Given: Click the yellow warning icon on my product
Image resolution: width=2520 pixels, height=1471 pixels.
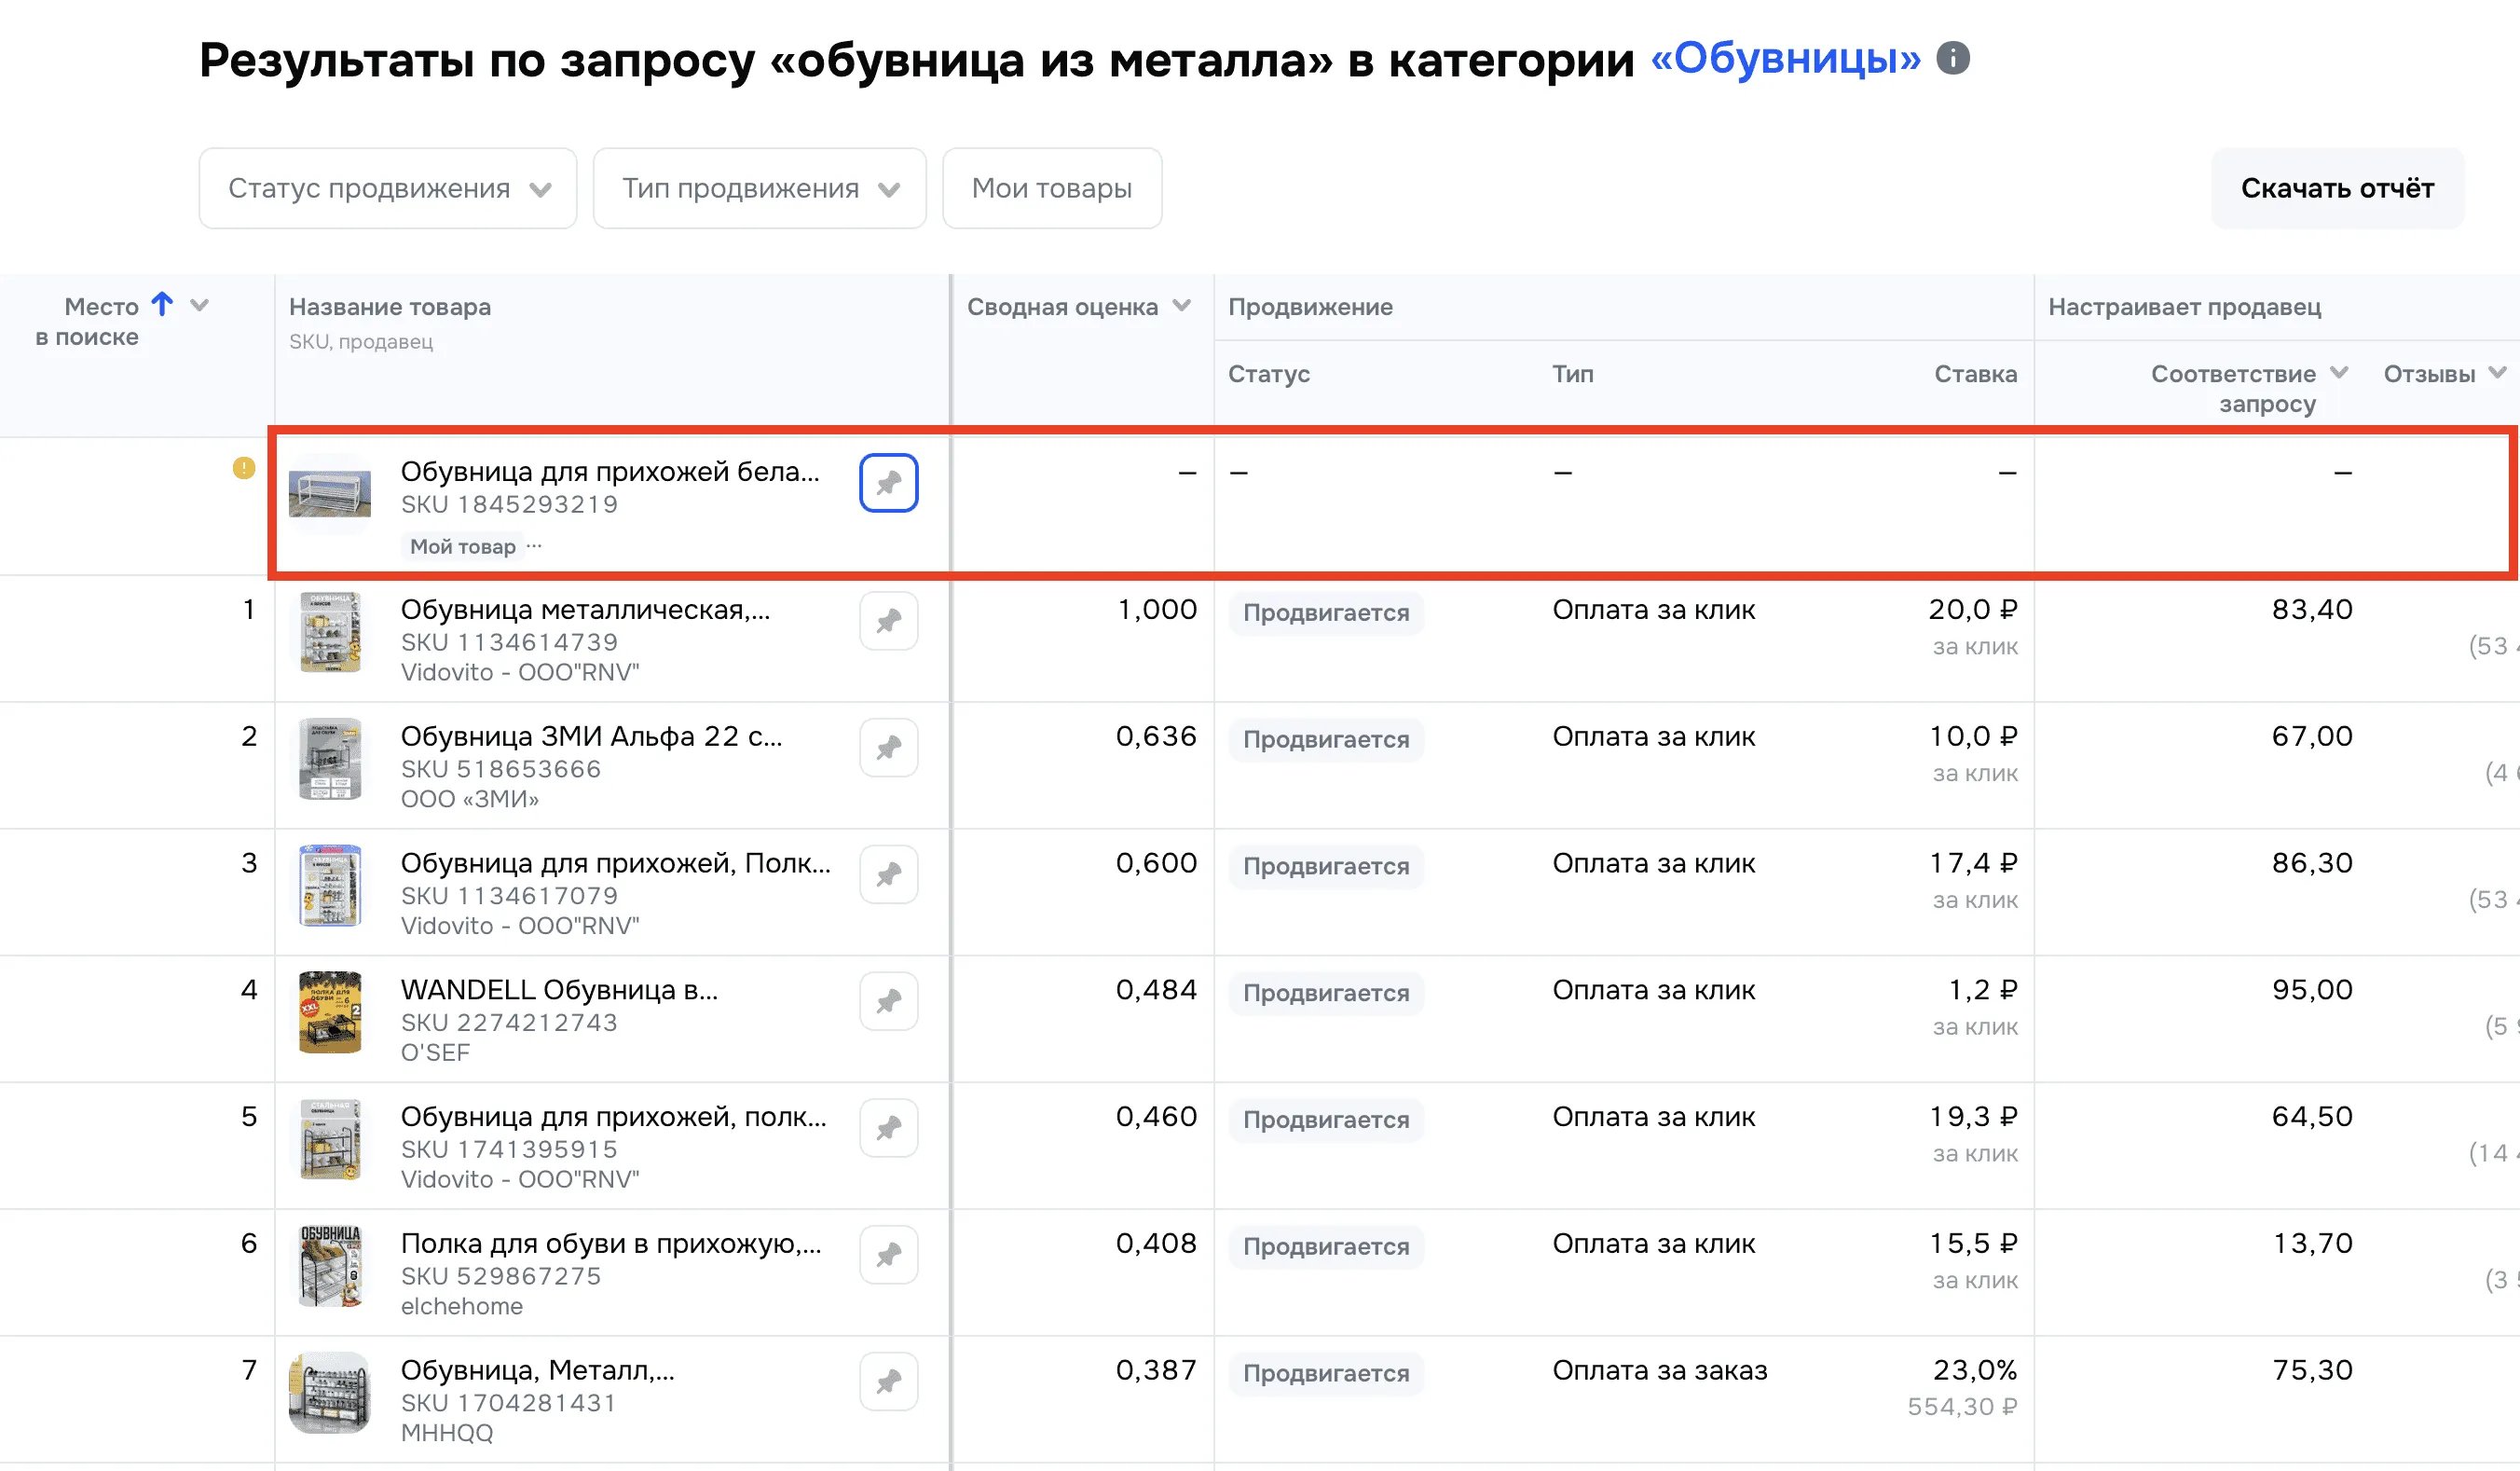Looking at the screenshot, I should pyautogui.click(x=244, y=468).
